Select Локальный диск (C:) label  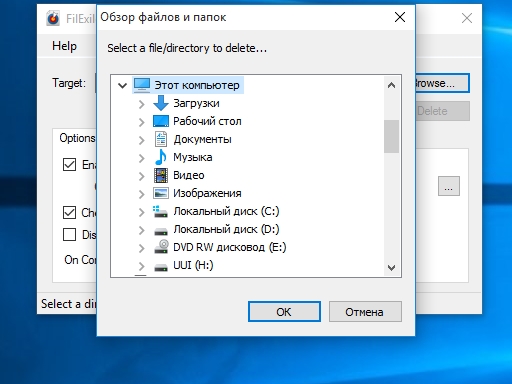(x=226, y=211)
